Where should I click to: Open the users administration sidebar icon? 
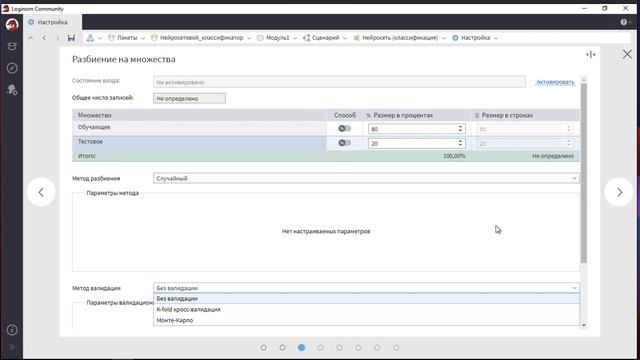click(12, 89)
